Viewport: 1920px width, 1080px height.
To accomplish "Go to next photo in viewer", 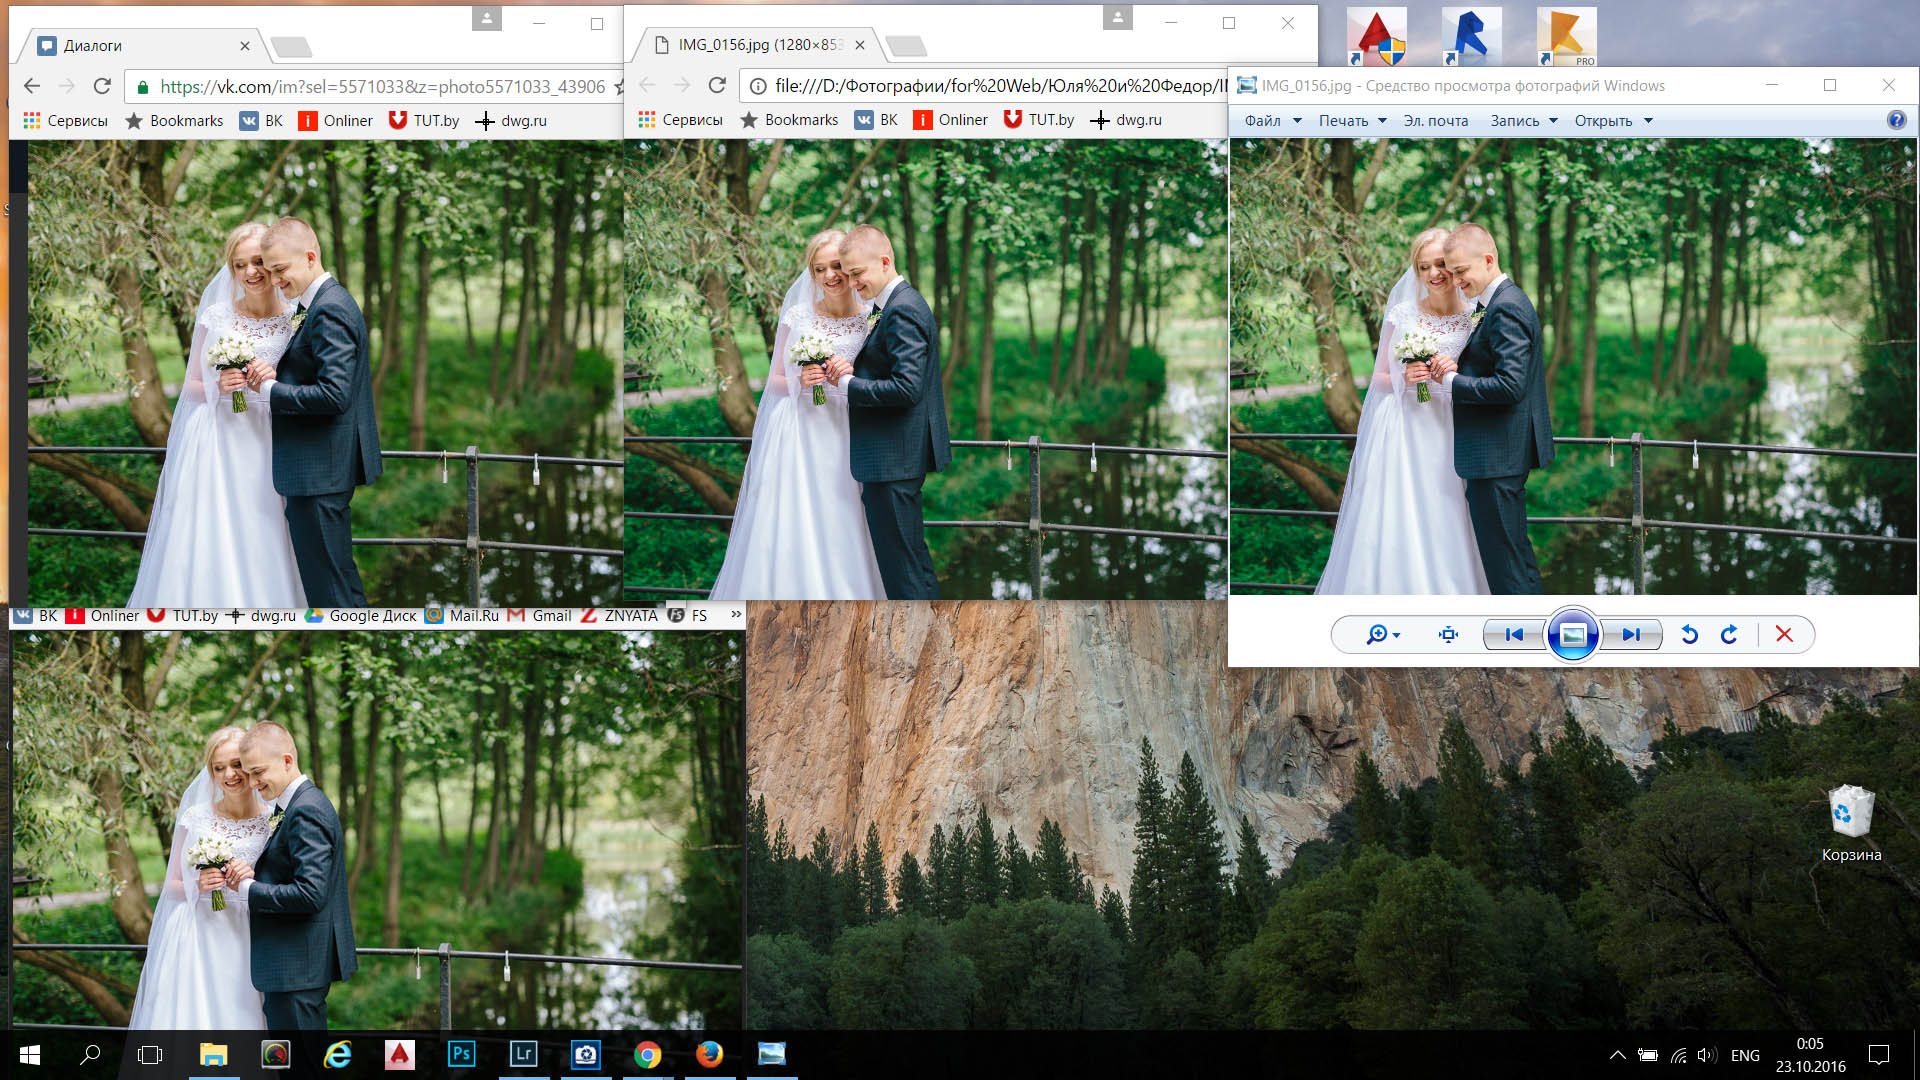I will coord(1631,635).
